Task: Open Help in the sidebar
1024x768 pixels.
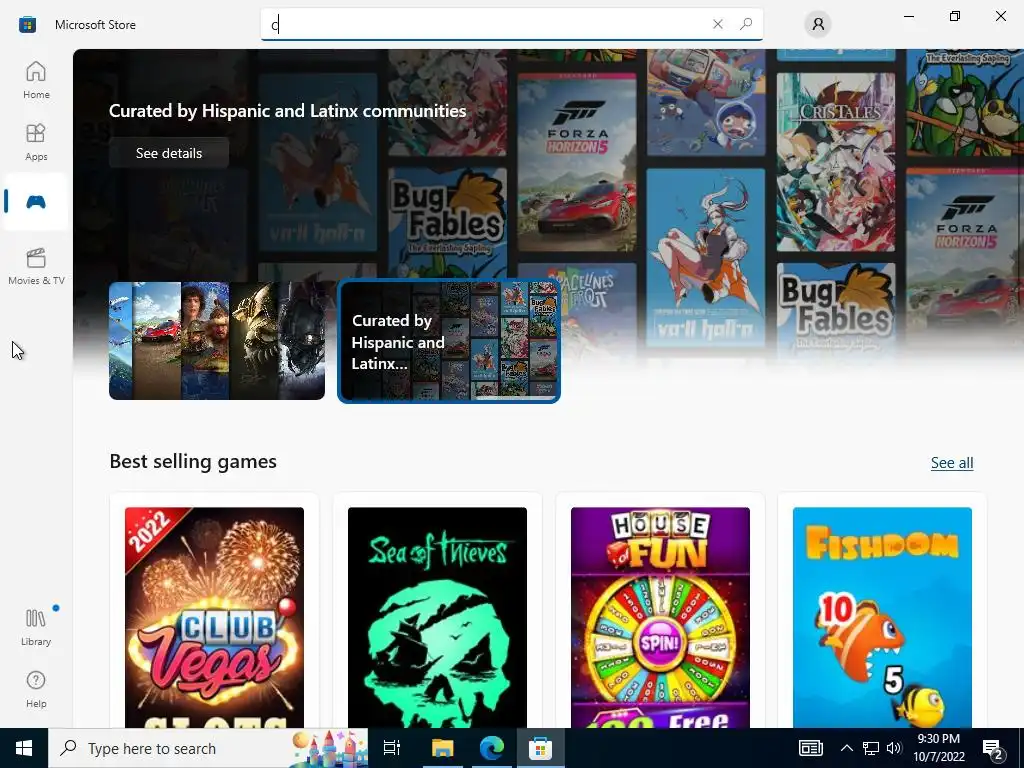Action: (x=36, y=689)
